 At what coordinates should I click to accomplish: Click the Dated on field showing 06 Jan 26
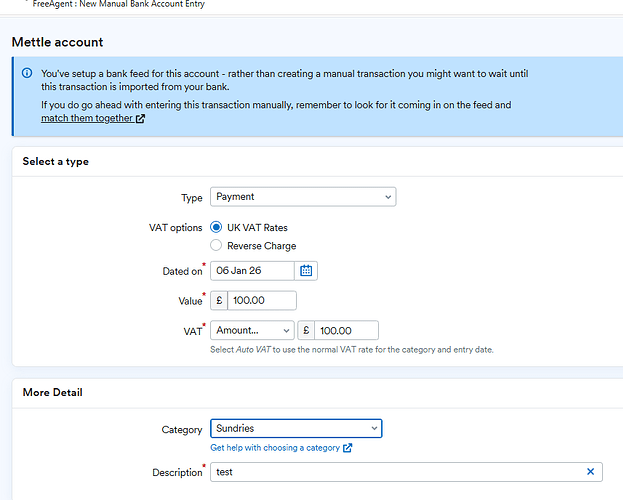point(252,271)
